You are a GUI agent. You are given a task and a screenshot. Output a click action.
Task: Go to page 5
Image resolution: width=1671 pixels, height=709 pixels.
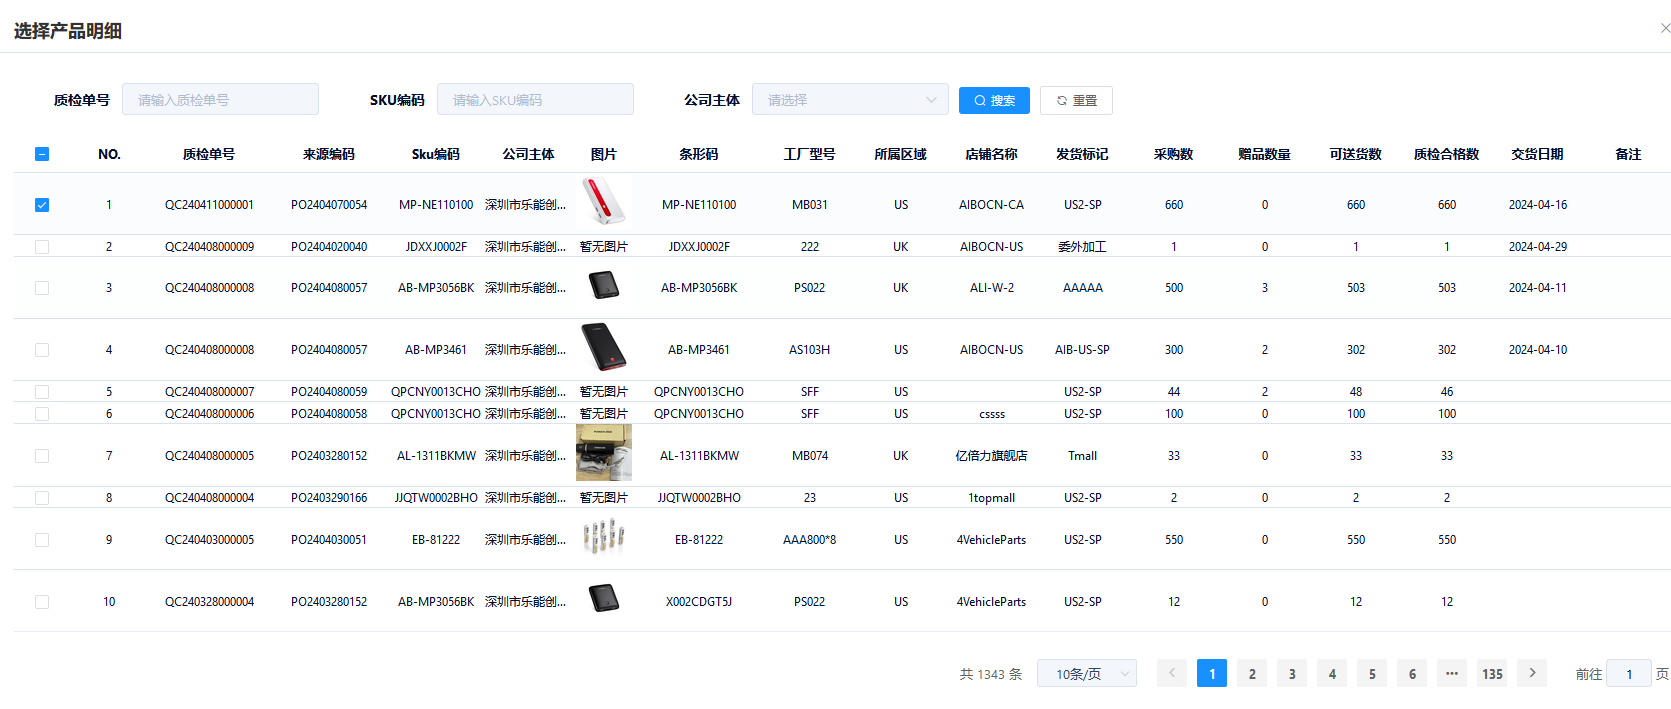(1372, 673)
